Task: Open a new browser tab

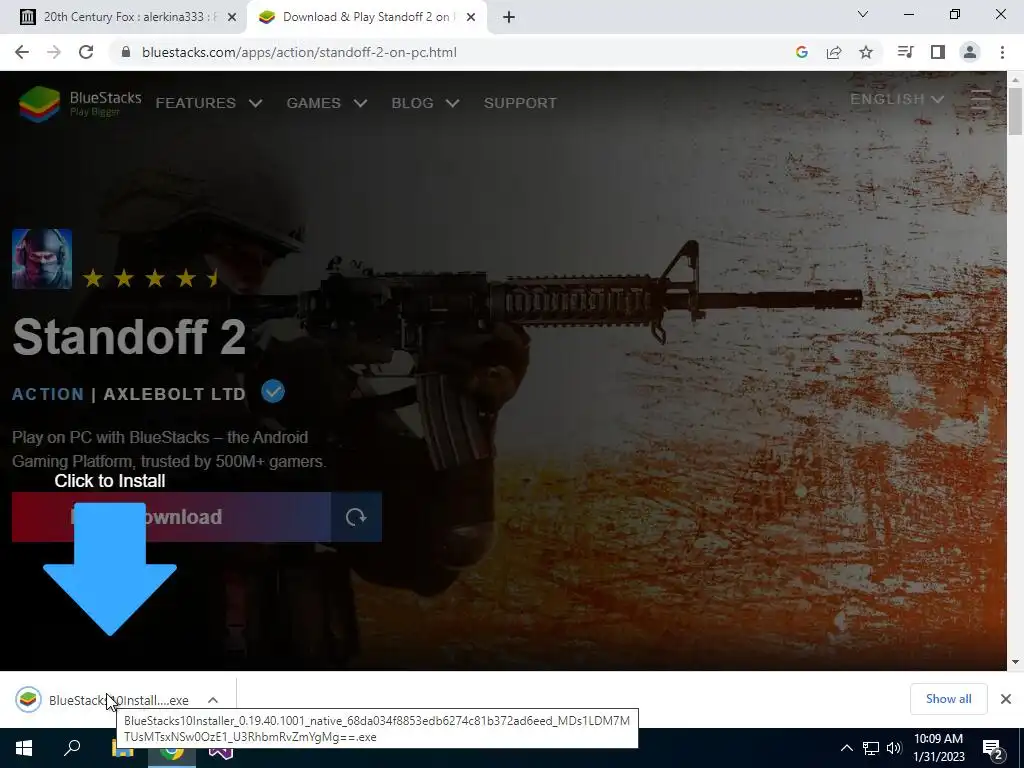Action: pos(509,17)
